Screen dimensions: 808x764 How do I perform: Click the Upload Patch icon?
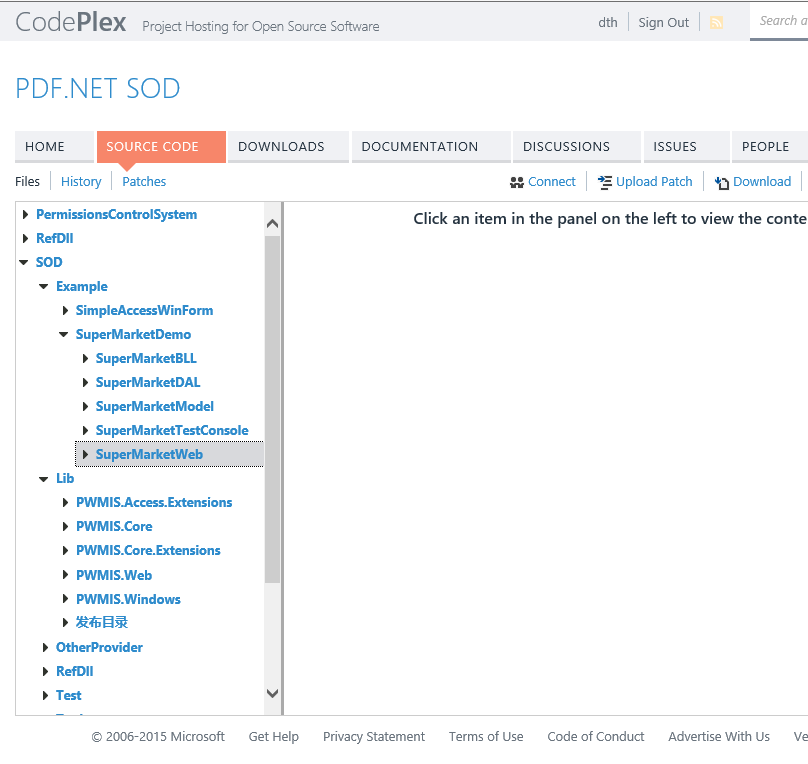[x=605, y=182]
